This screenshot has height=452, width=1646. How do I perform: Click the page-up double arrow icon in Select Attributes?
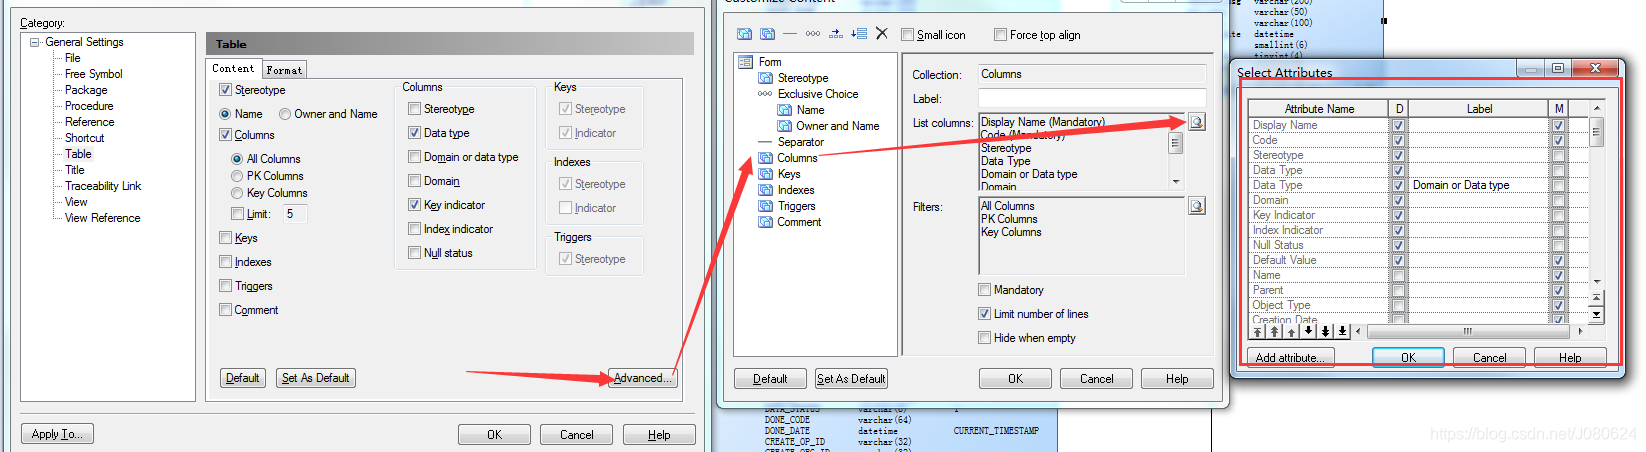(1275, 331)
